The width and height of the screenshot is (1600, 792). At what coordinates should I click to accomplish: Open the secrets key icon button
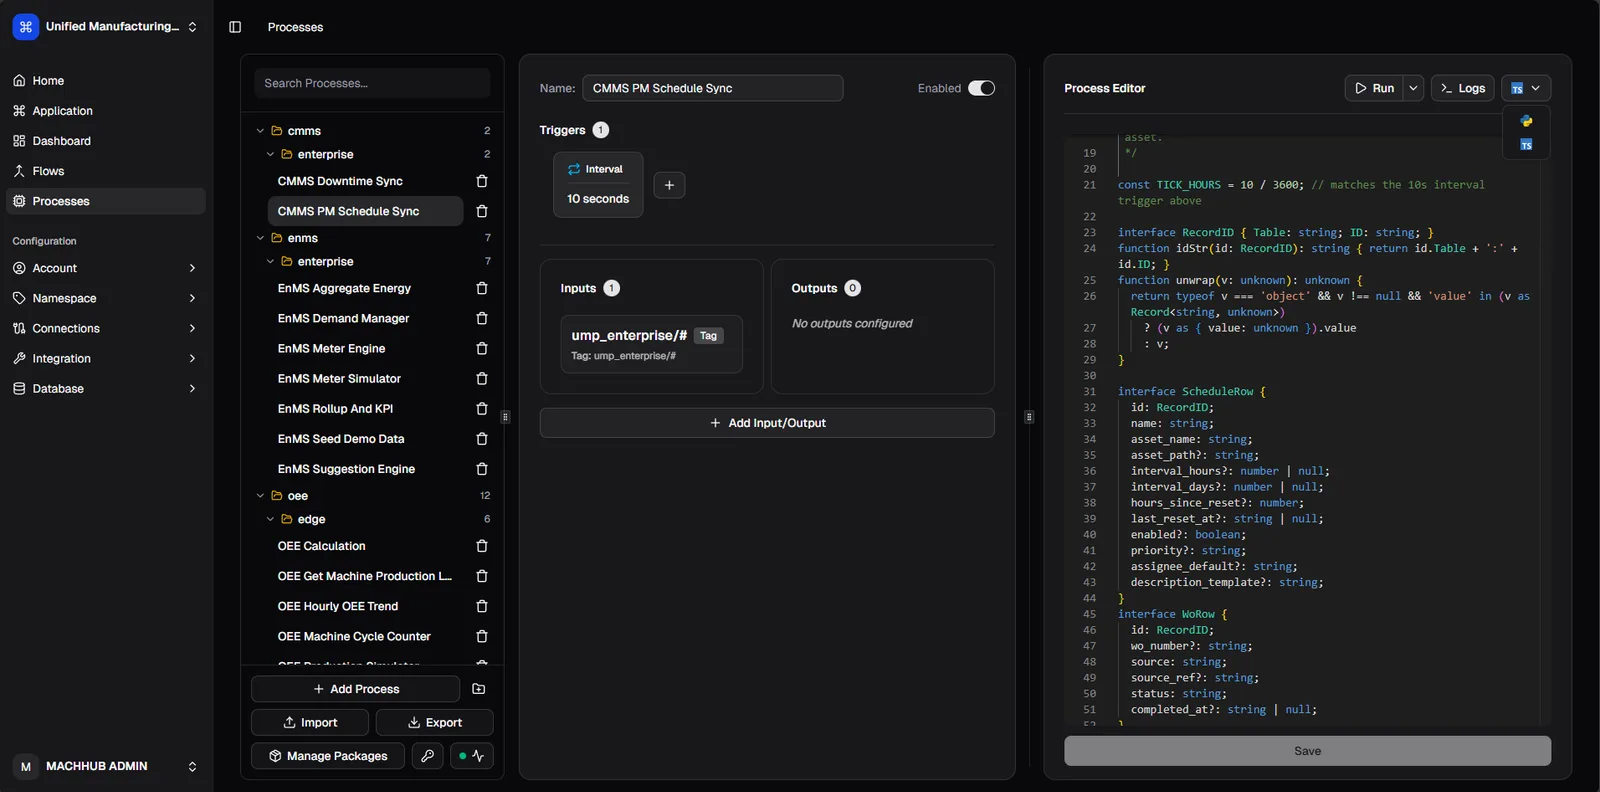427,756
